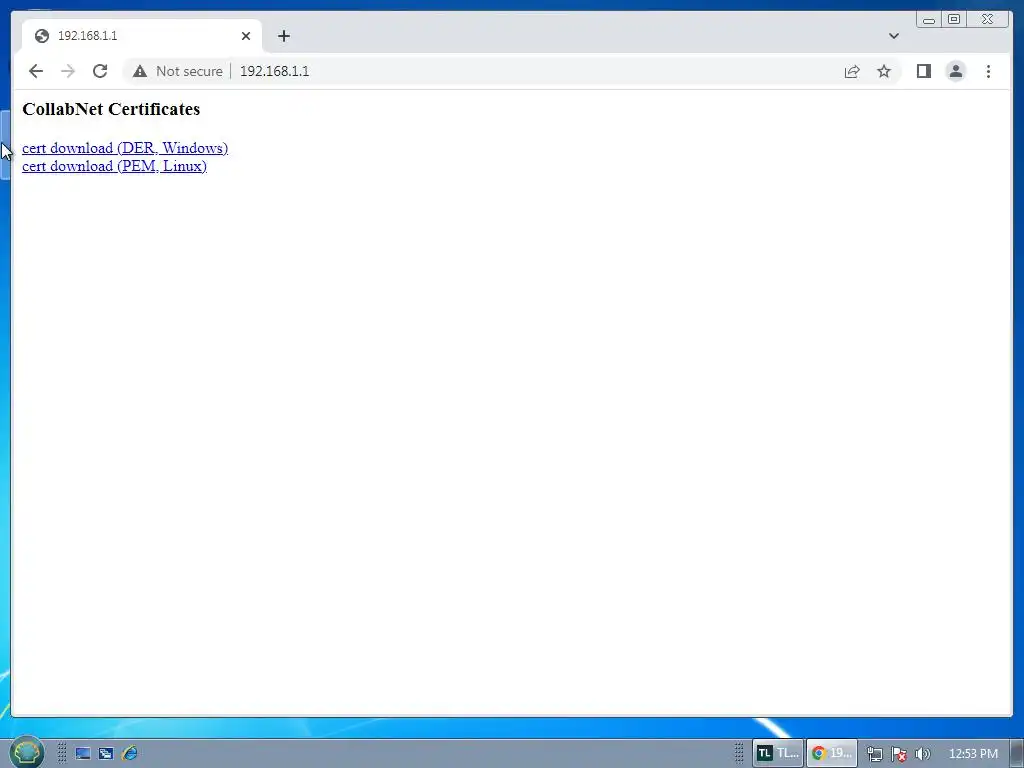
Task: Click the 12:53 PM clock
Action: pos(973,754)
